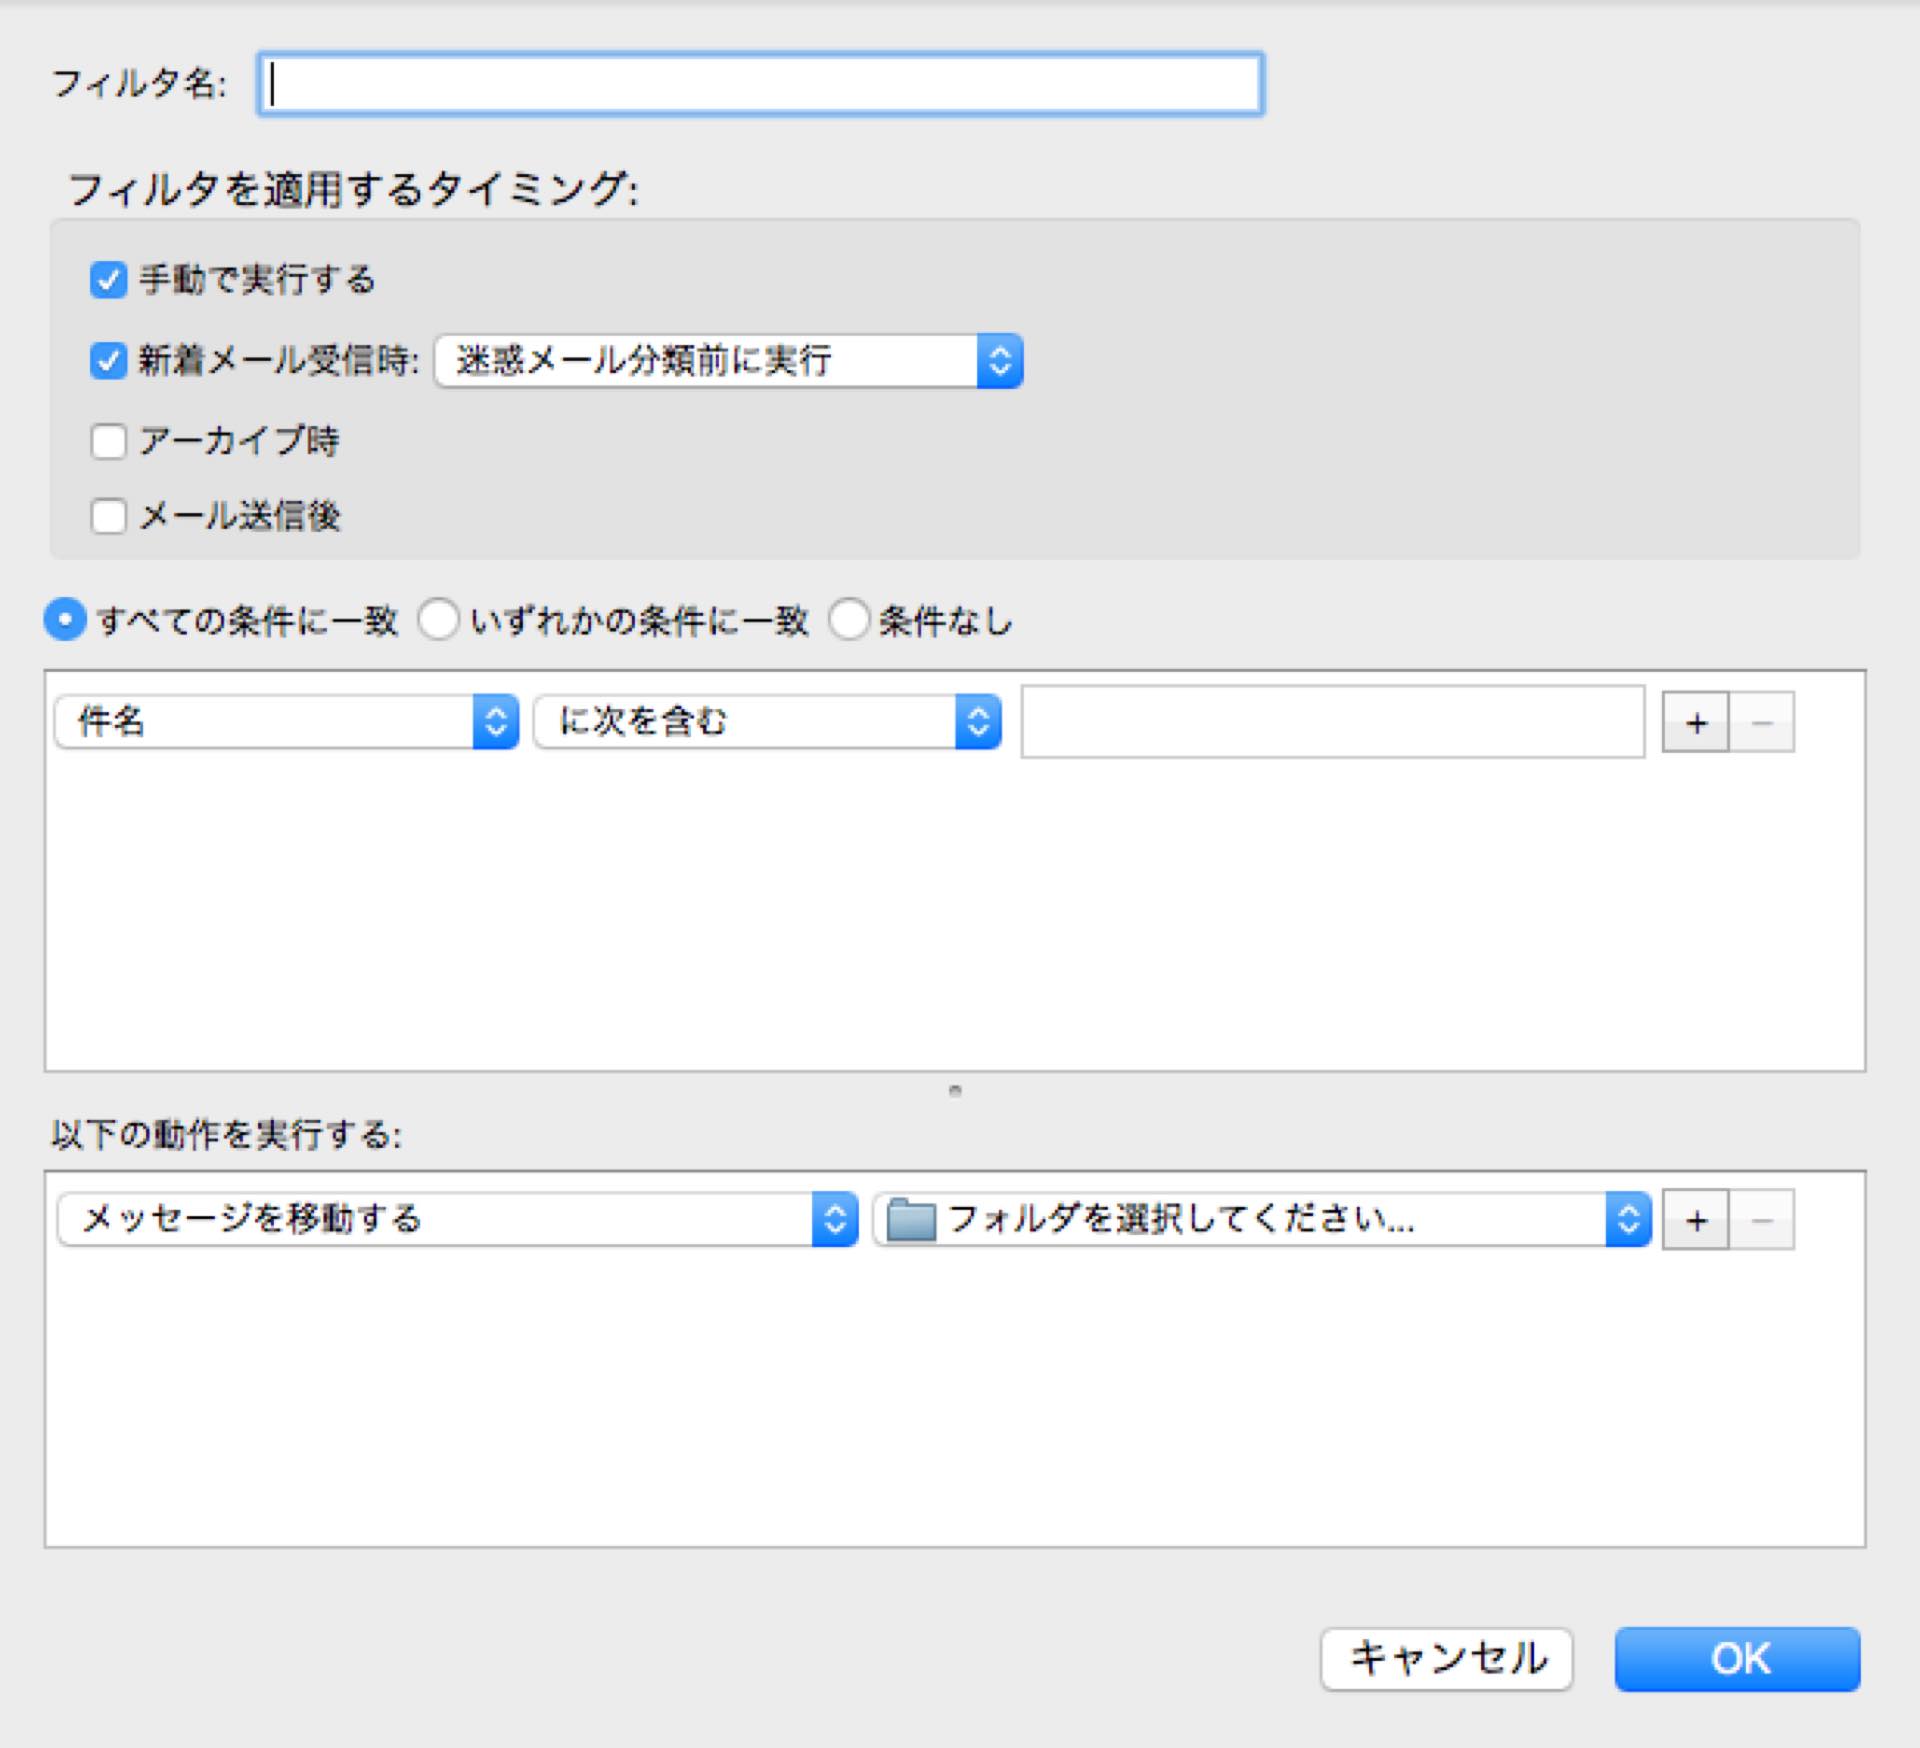Enable the メール送信後 checkbox
Screen dimensions: 1920x1748
coord(108,517)
